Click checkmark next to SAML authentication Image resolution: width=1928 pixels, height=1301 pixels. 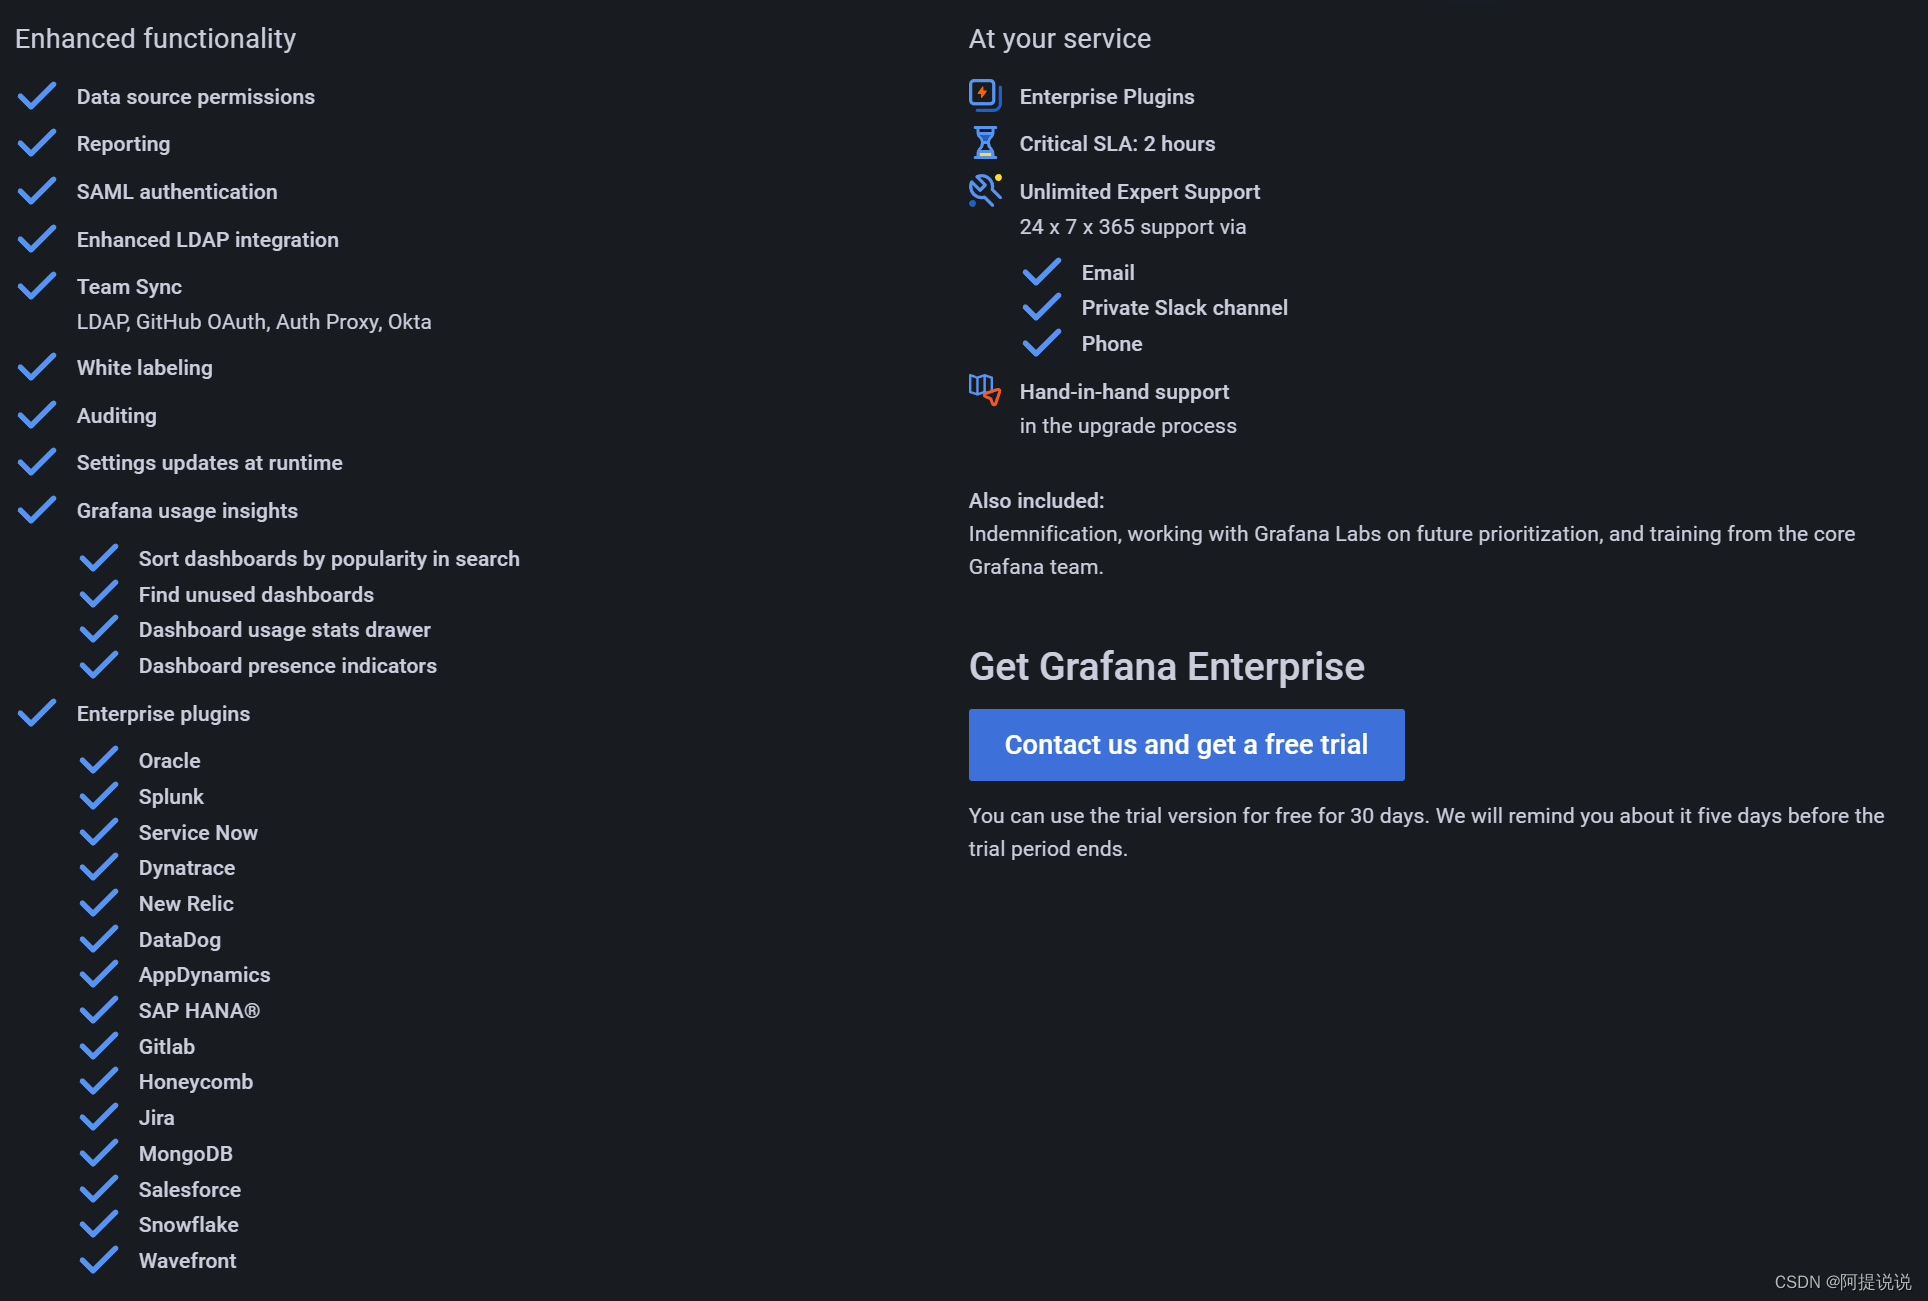[37, 191]
